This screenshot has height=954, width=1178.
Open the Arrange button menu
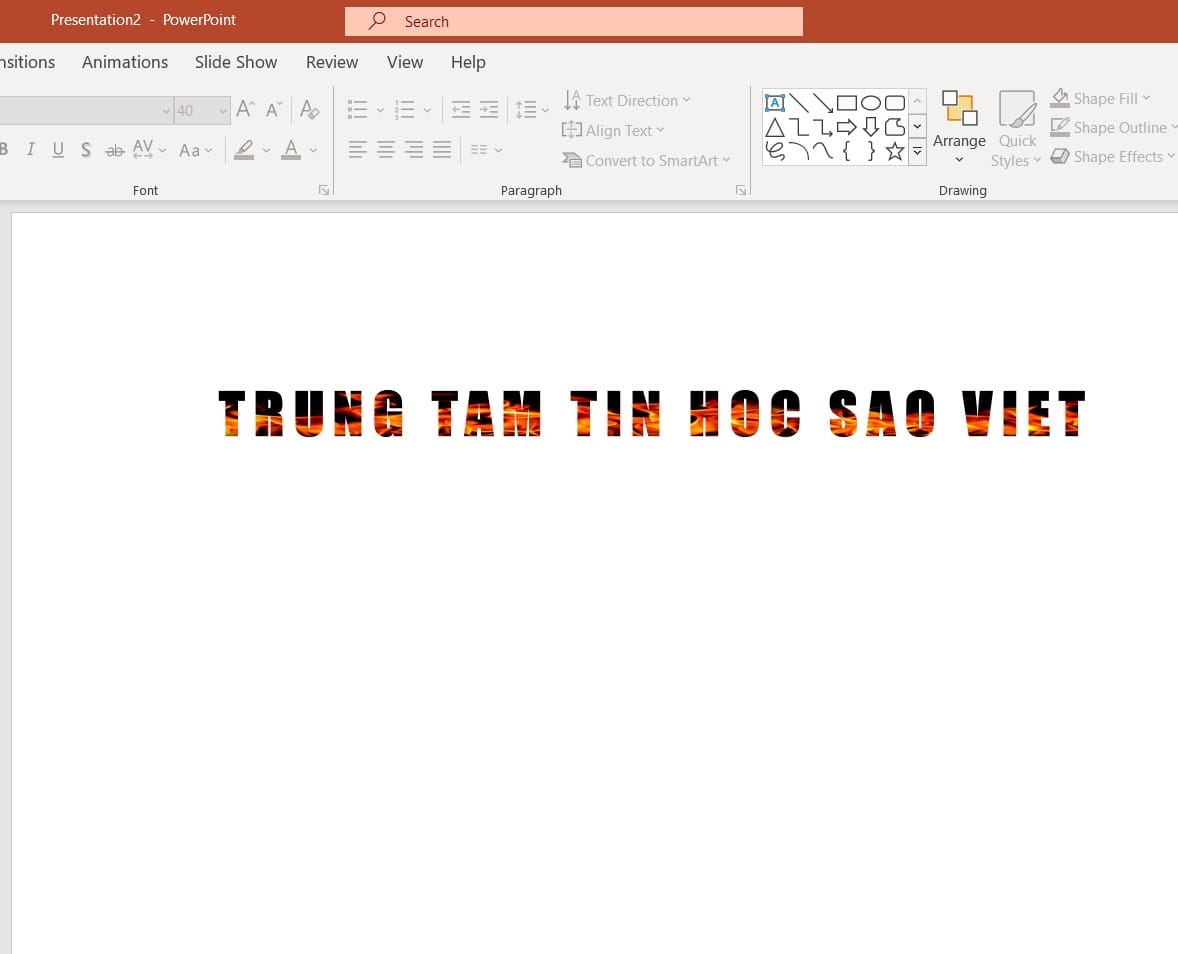click(959, 126)
